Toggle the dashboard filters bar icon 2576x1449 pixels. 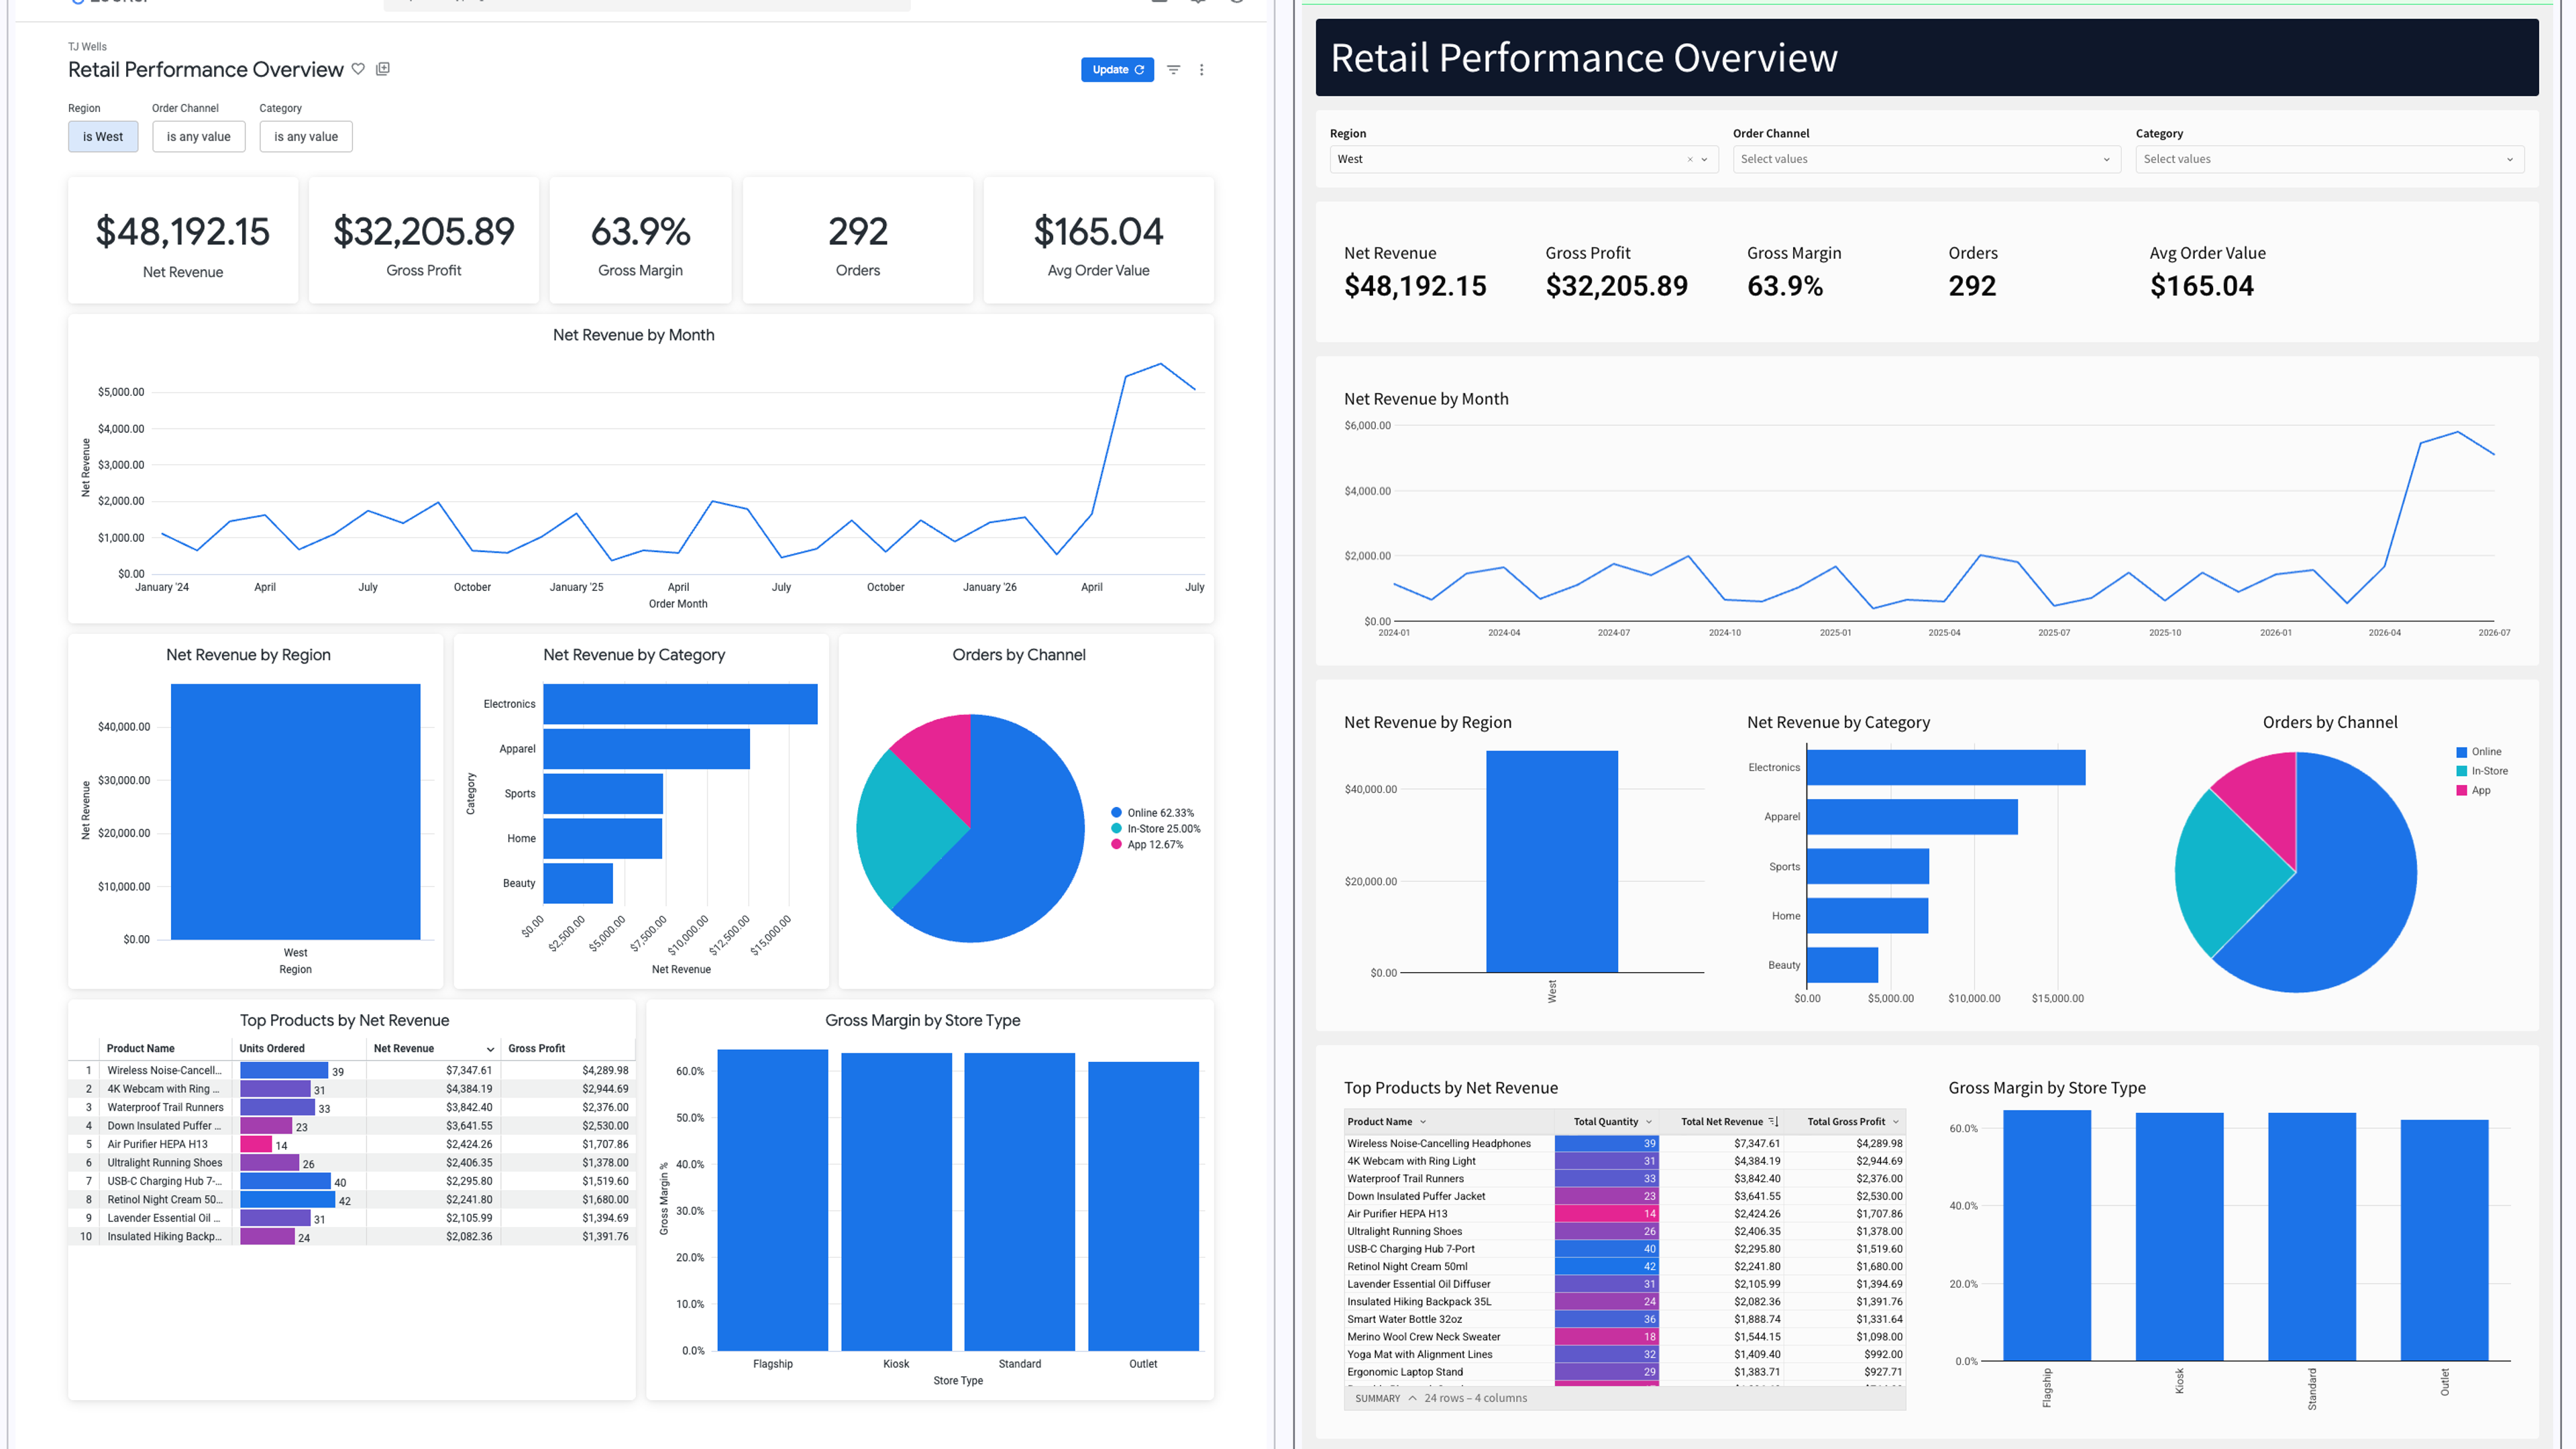pos(1174,70)
